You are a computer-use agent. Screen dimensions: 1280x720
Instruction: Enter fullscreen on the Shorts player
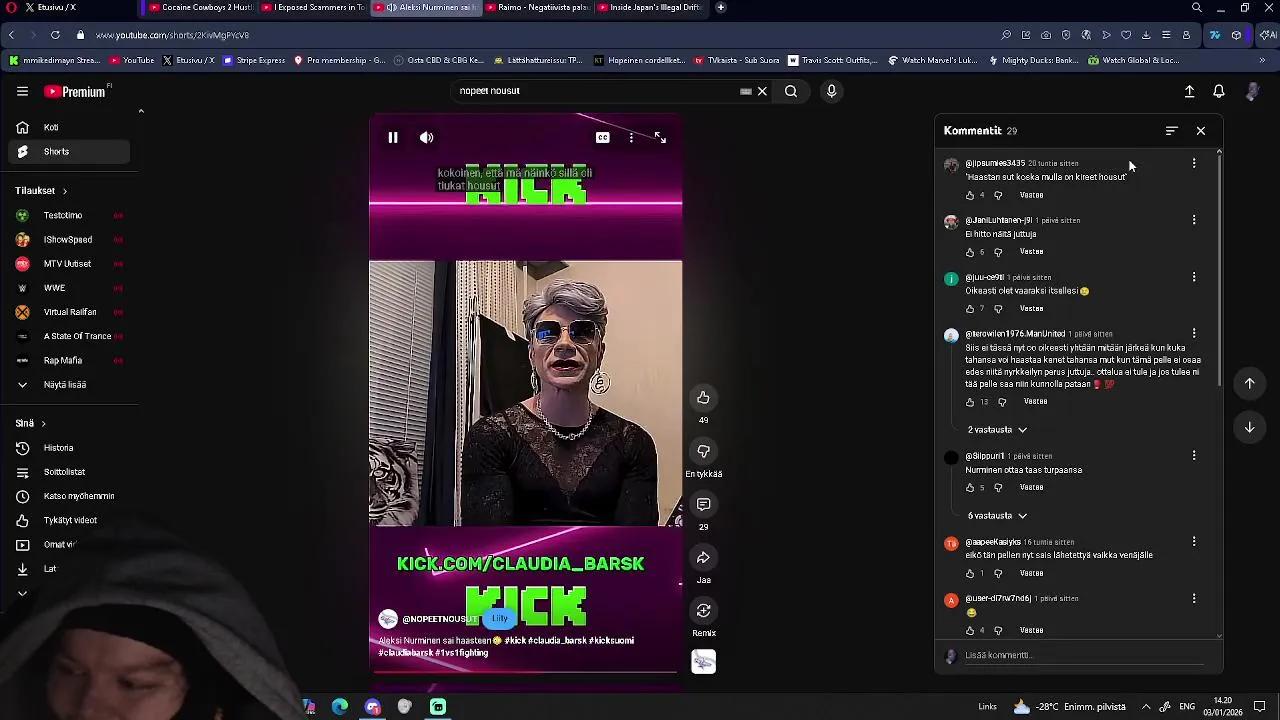660,138
